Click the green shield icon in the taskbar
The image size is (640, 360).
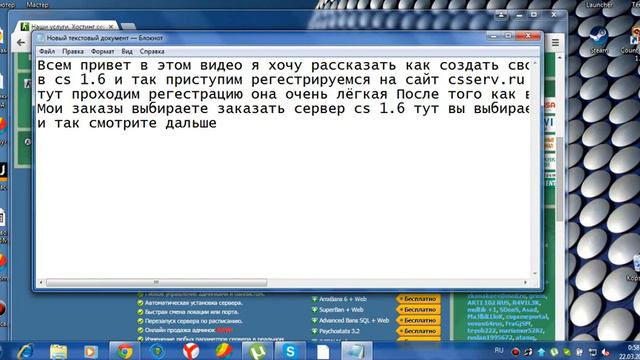[x=158, y=351]
